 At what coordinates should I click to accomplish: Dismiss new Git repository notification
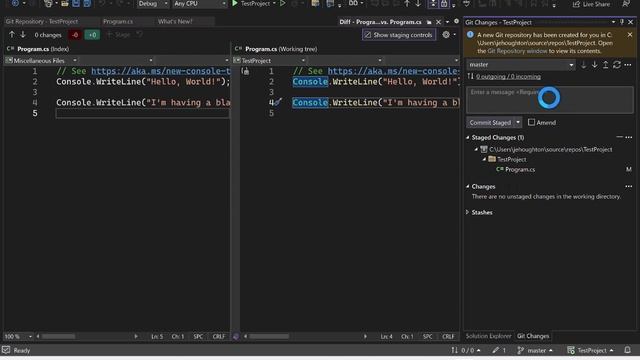pyautogui.click(x=630, y=35)
